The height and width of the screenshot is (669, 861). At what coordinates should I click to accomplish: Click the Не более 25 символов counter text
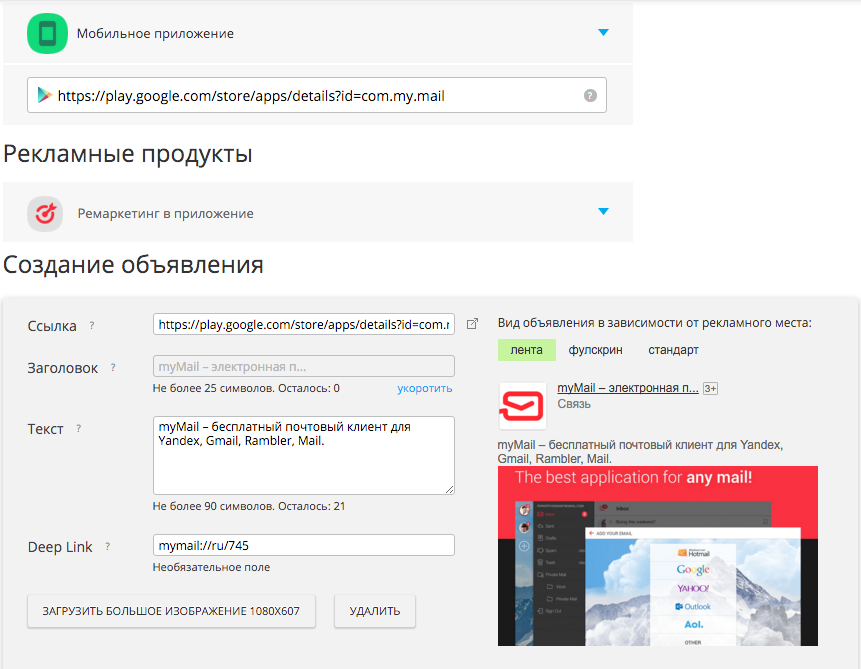tap(246, 388)
